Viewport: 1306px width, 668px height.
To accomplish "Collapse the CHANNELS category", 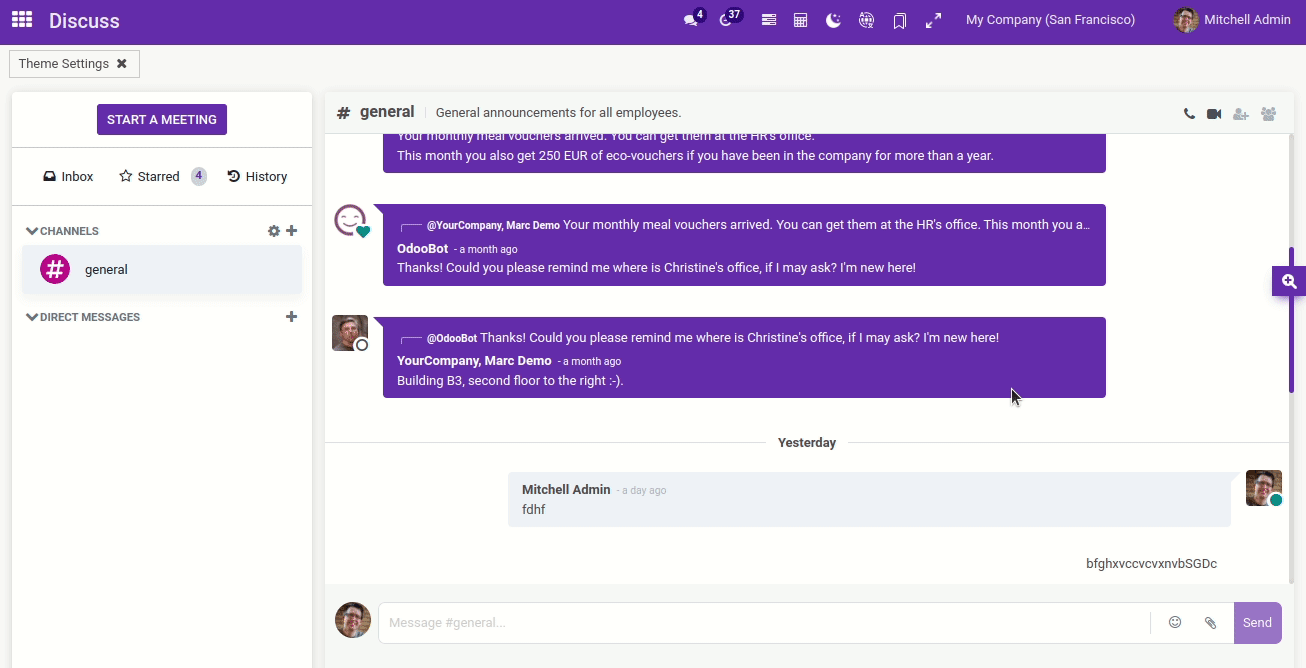I will pos(62,231).
